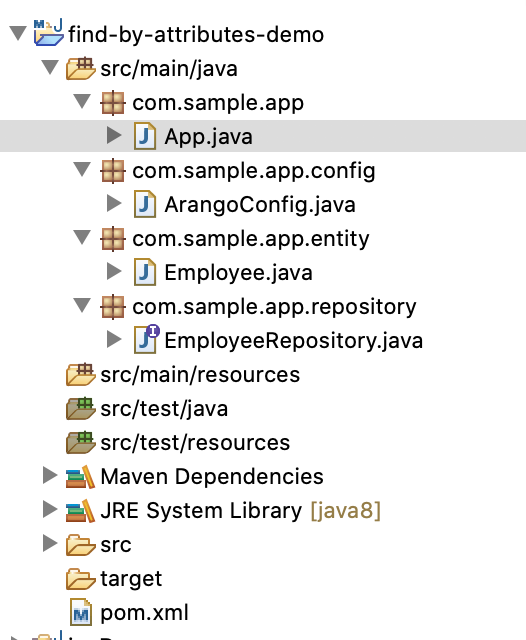Collapse the com.sample.app.entity package
The image size is (526, 640).
82,238
